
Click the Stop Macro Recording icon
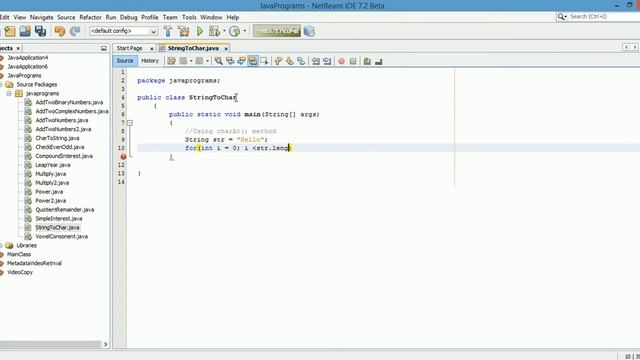coord(353,61)
